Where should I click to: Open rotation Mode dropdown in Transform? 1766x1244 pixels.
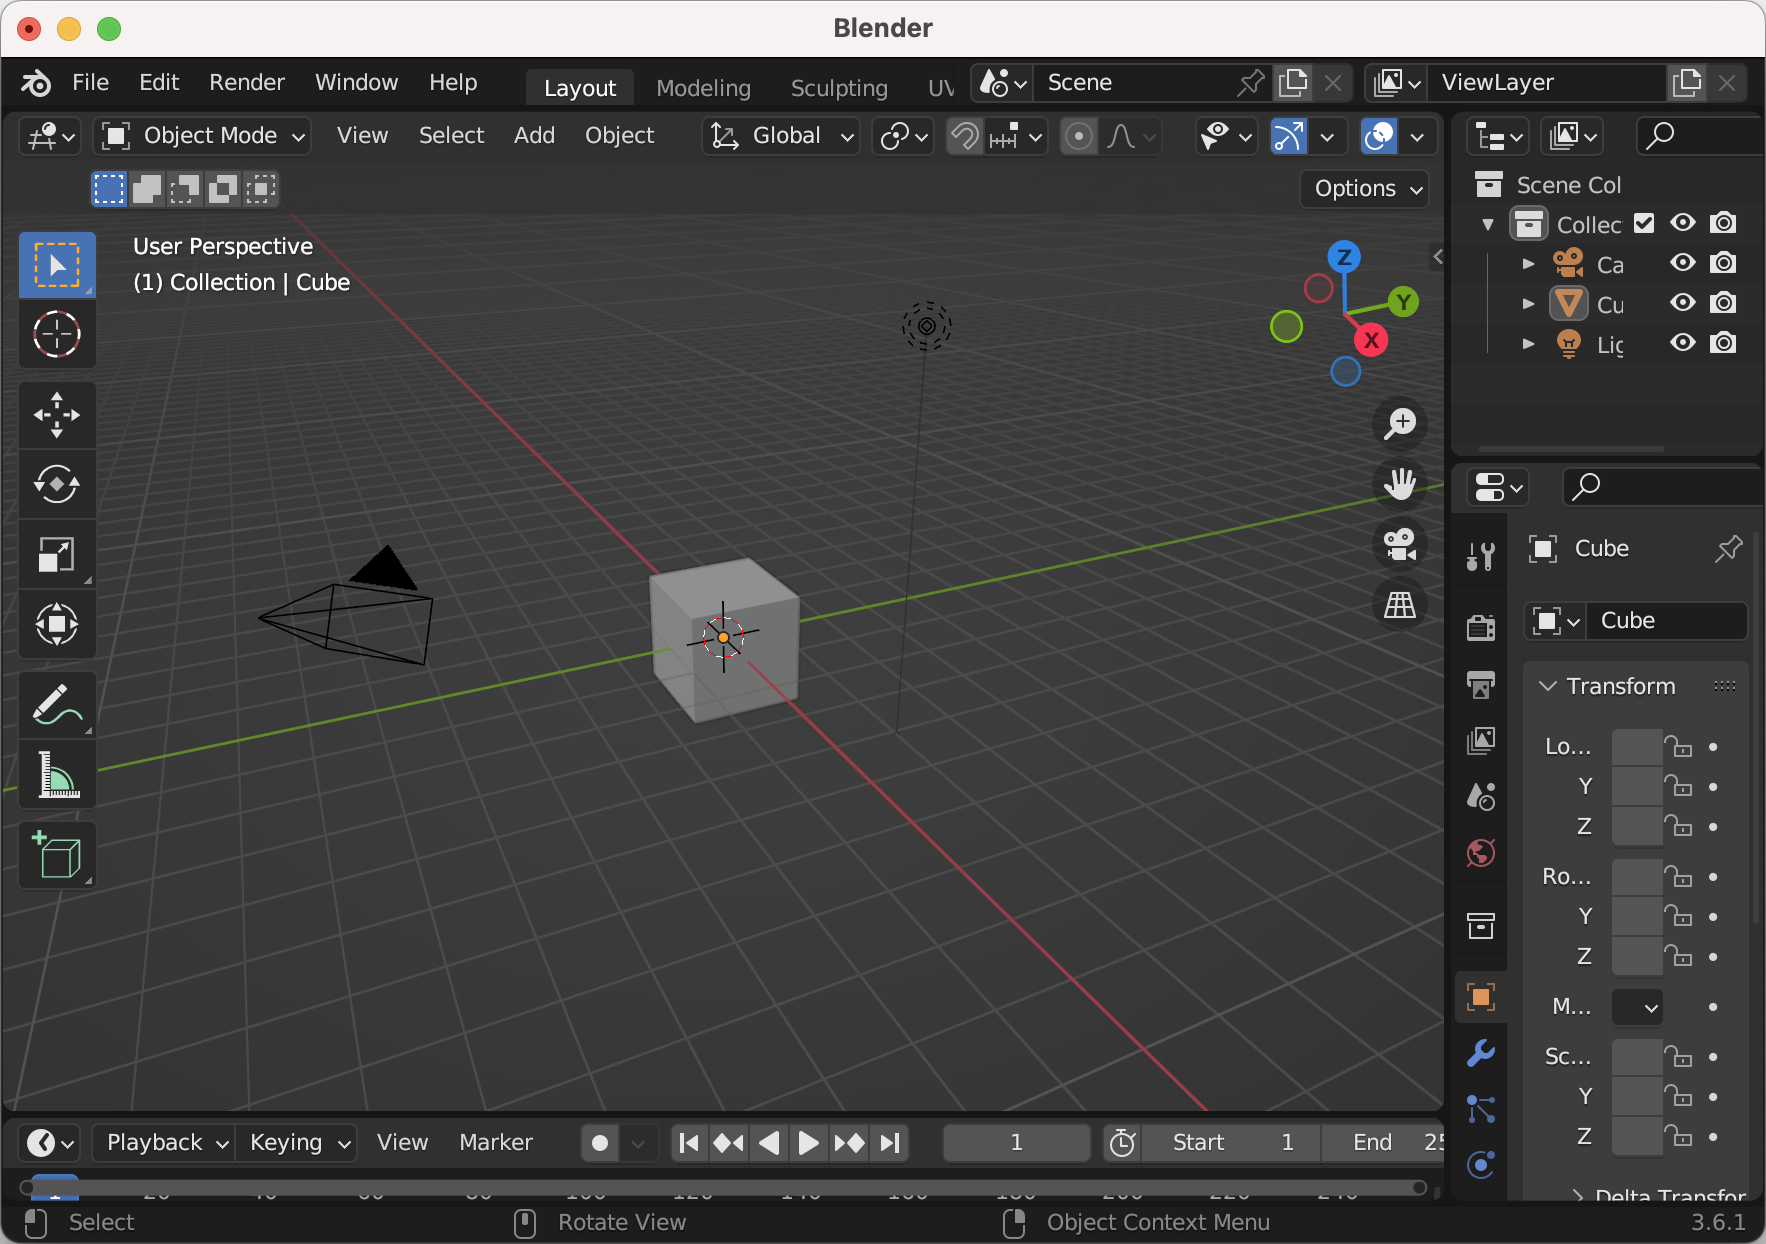coord(1638,1008)
